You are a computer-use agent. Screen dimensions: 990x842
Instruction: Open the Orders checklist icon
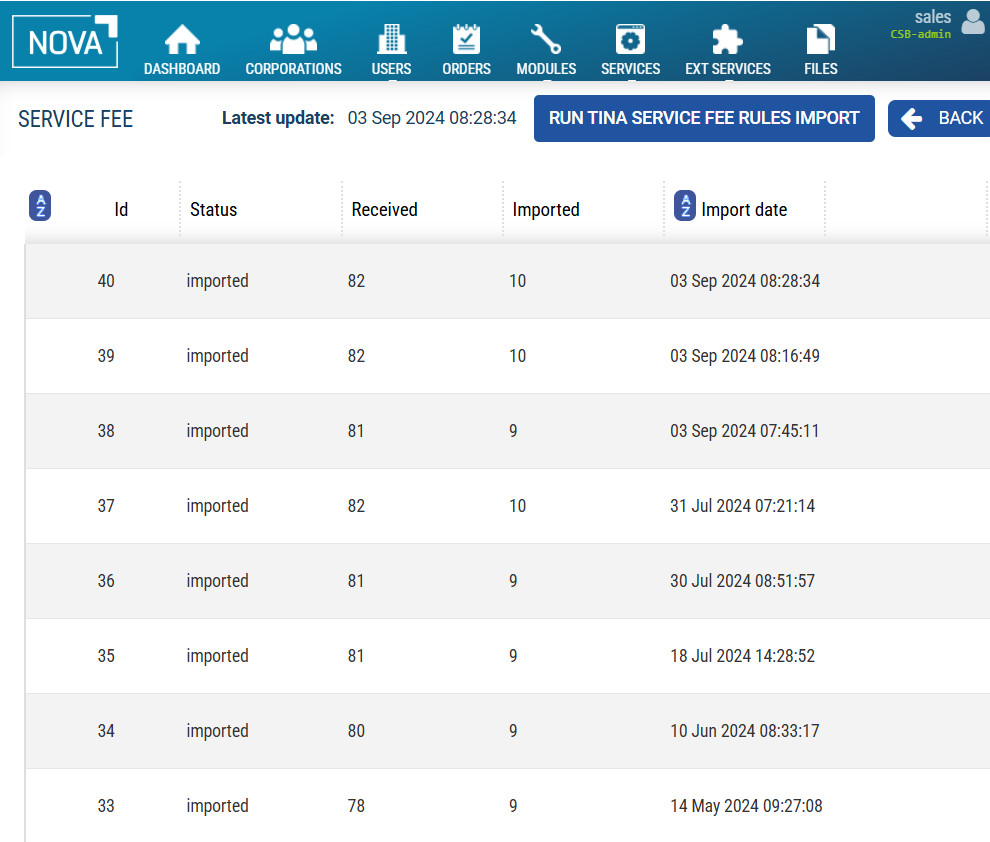click(x=466, y=40)
